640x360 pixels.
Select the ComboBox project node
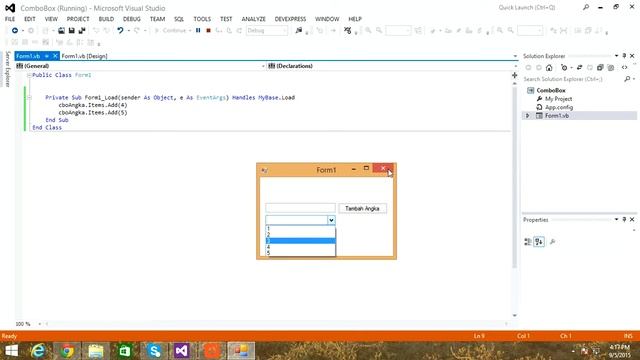pyautogui.click(x=551, y=90)
